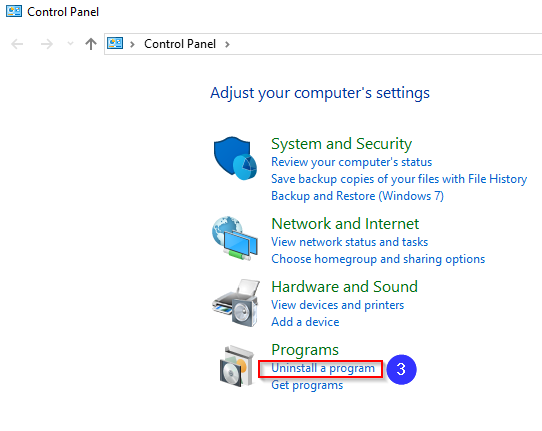Click Add a device link
542x431 pixels.
(305, 322)
